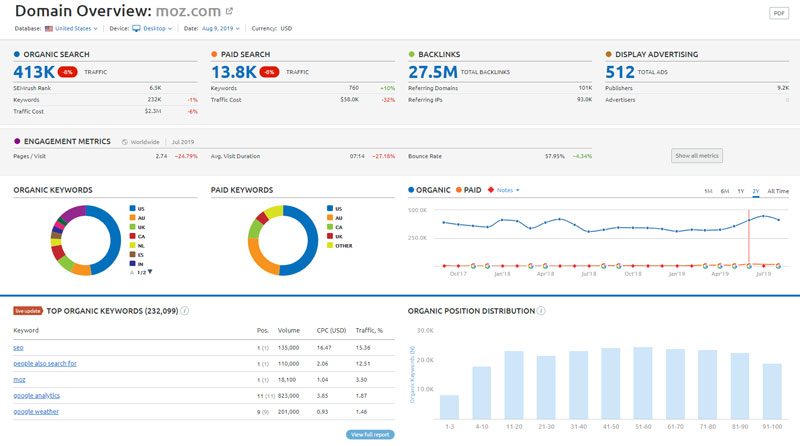The height and width of the screenshot is (446, 800).
Task: Open the United States database dropdown
Action: pos(76,29)
